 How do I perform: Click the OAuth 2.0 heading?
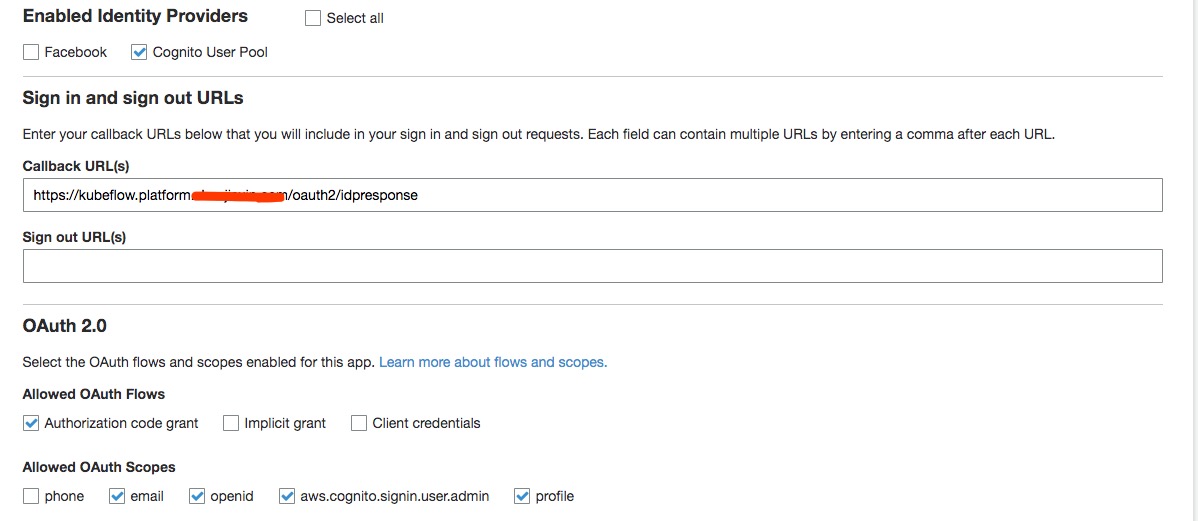pos(65,326)
